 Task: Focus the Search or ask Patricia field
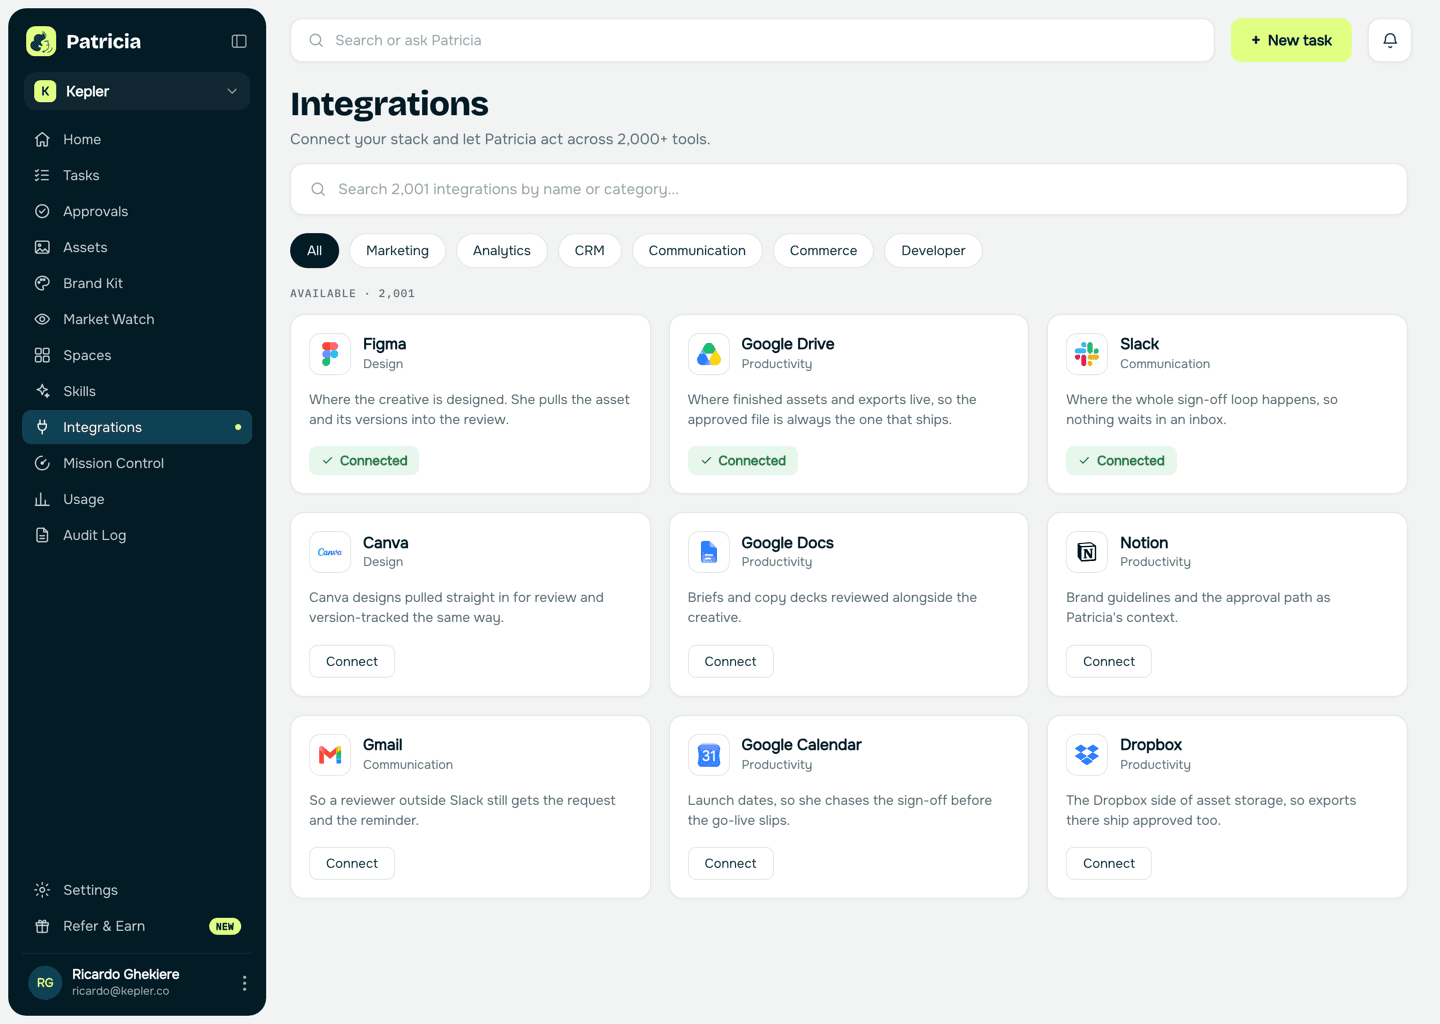click(x=752, y=40)
